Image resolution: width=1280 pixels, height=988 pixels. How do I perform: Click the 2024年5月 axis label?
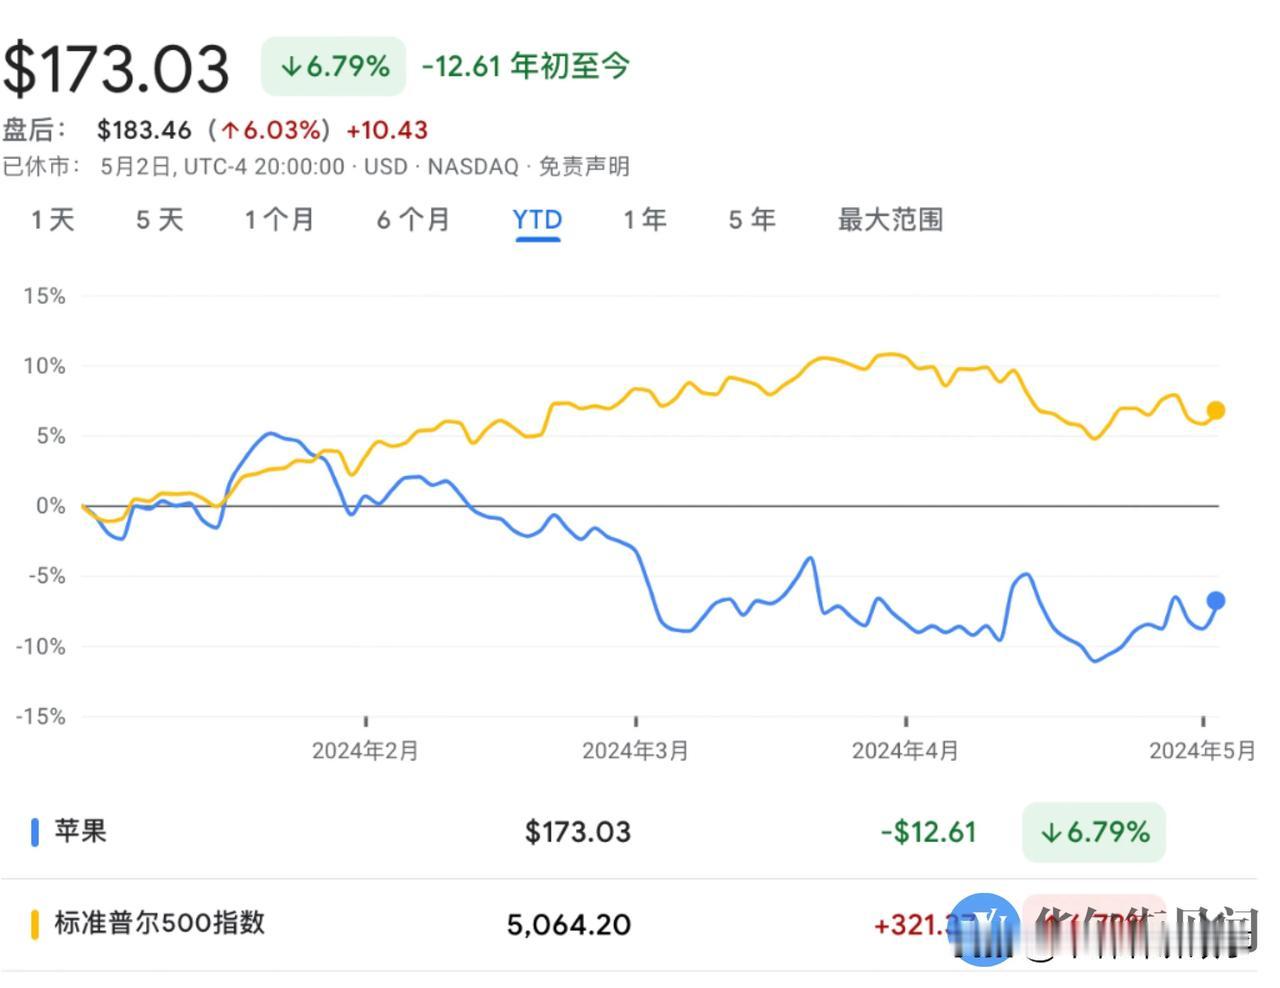[1202, 751]
